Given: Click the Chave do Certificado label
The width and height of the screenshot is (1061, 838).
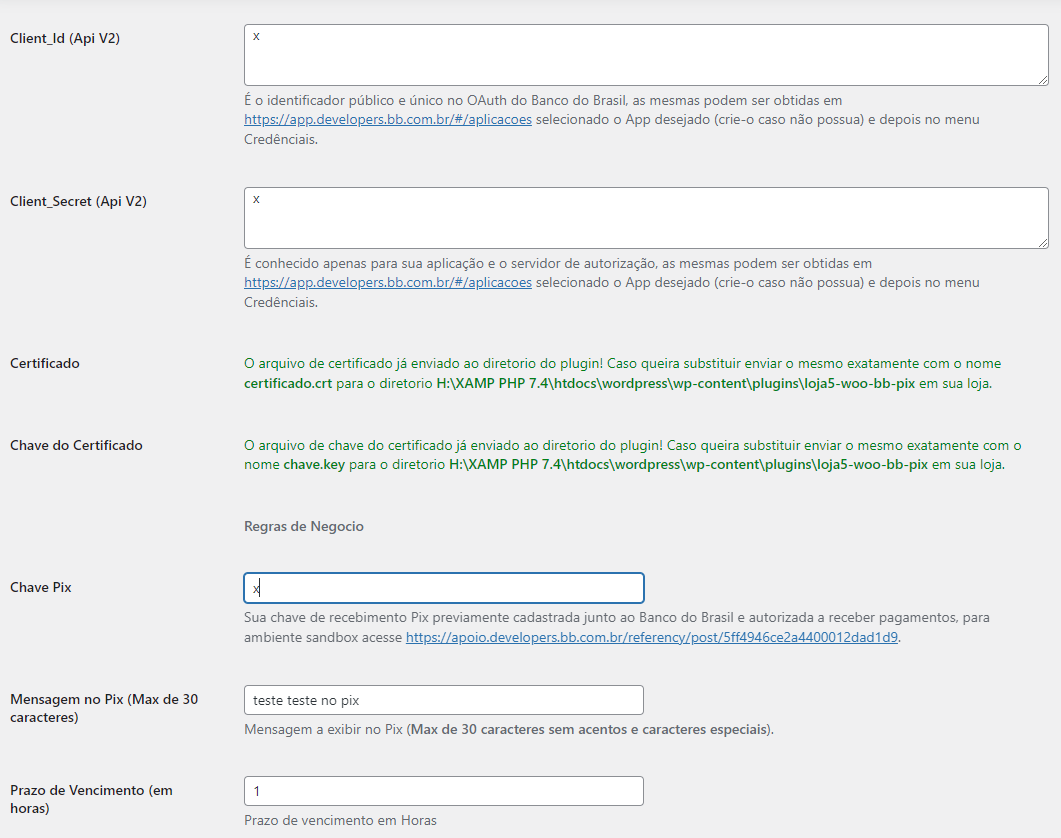Looking at the screenshot, I should 76,445.
